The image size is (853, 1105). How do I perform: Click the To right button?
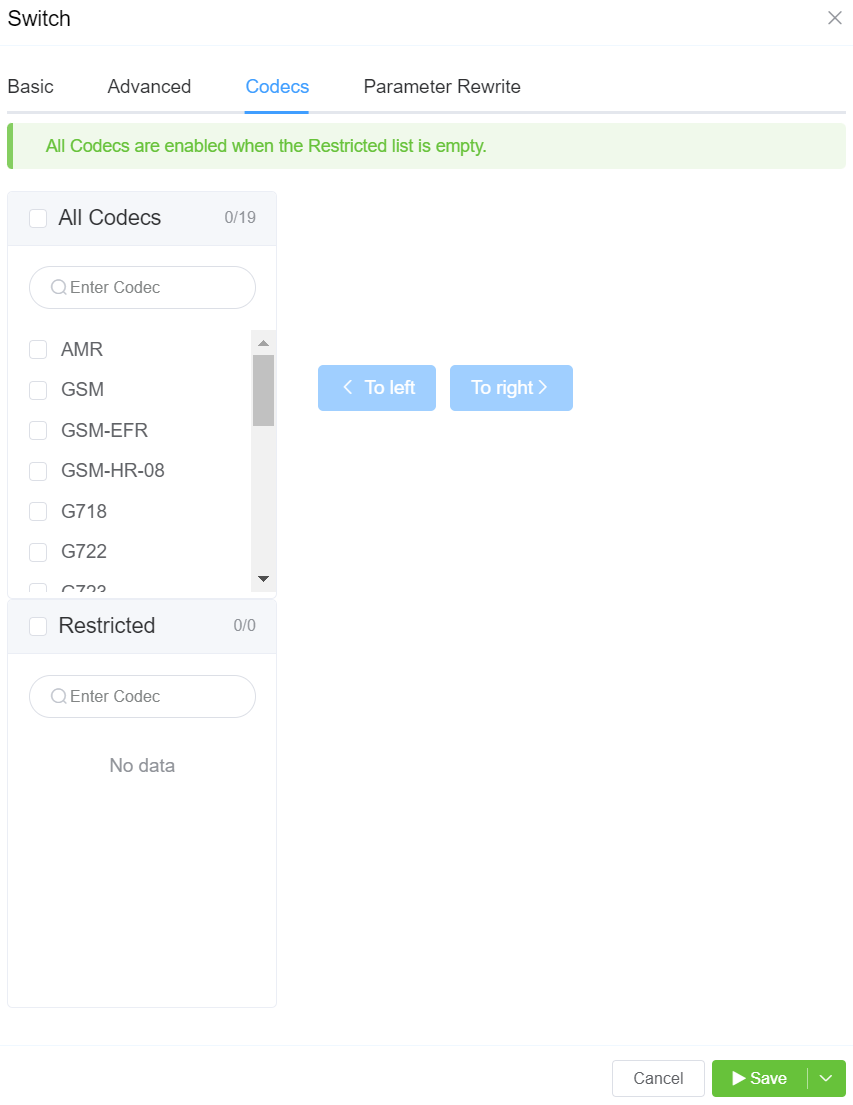point(511,388)
